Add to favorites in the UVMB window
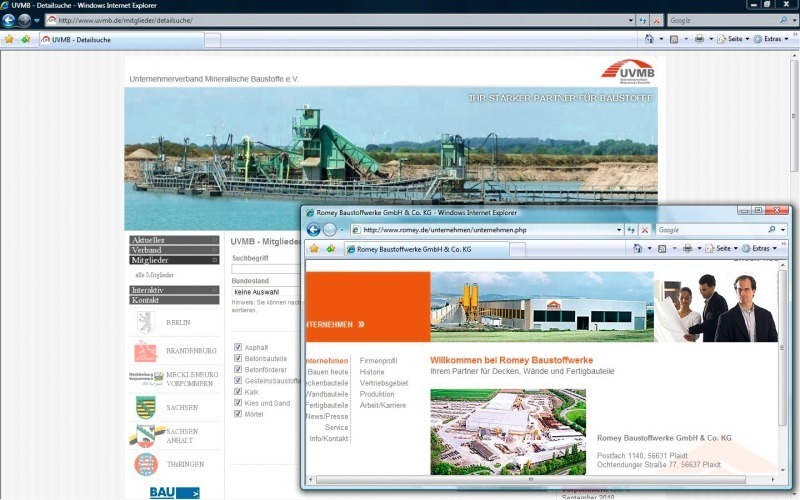Viewport: 800px width, 500px height. pos(26,39)
